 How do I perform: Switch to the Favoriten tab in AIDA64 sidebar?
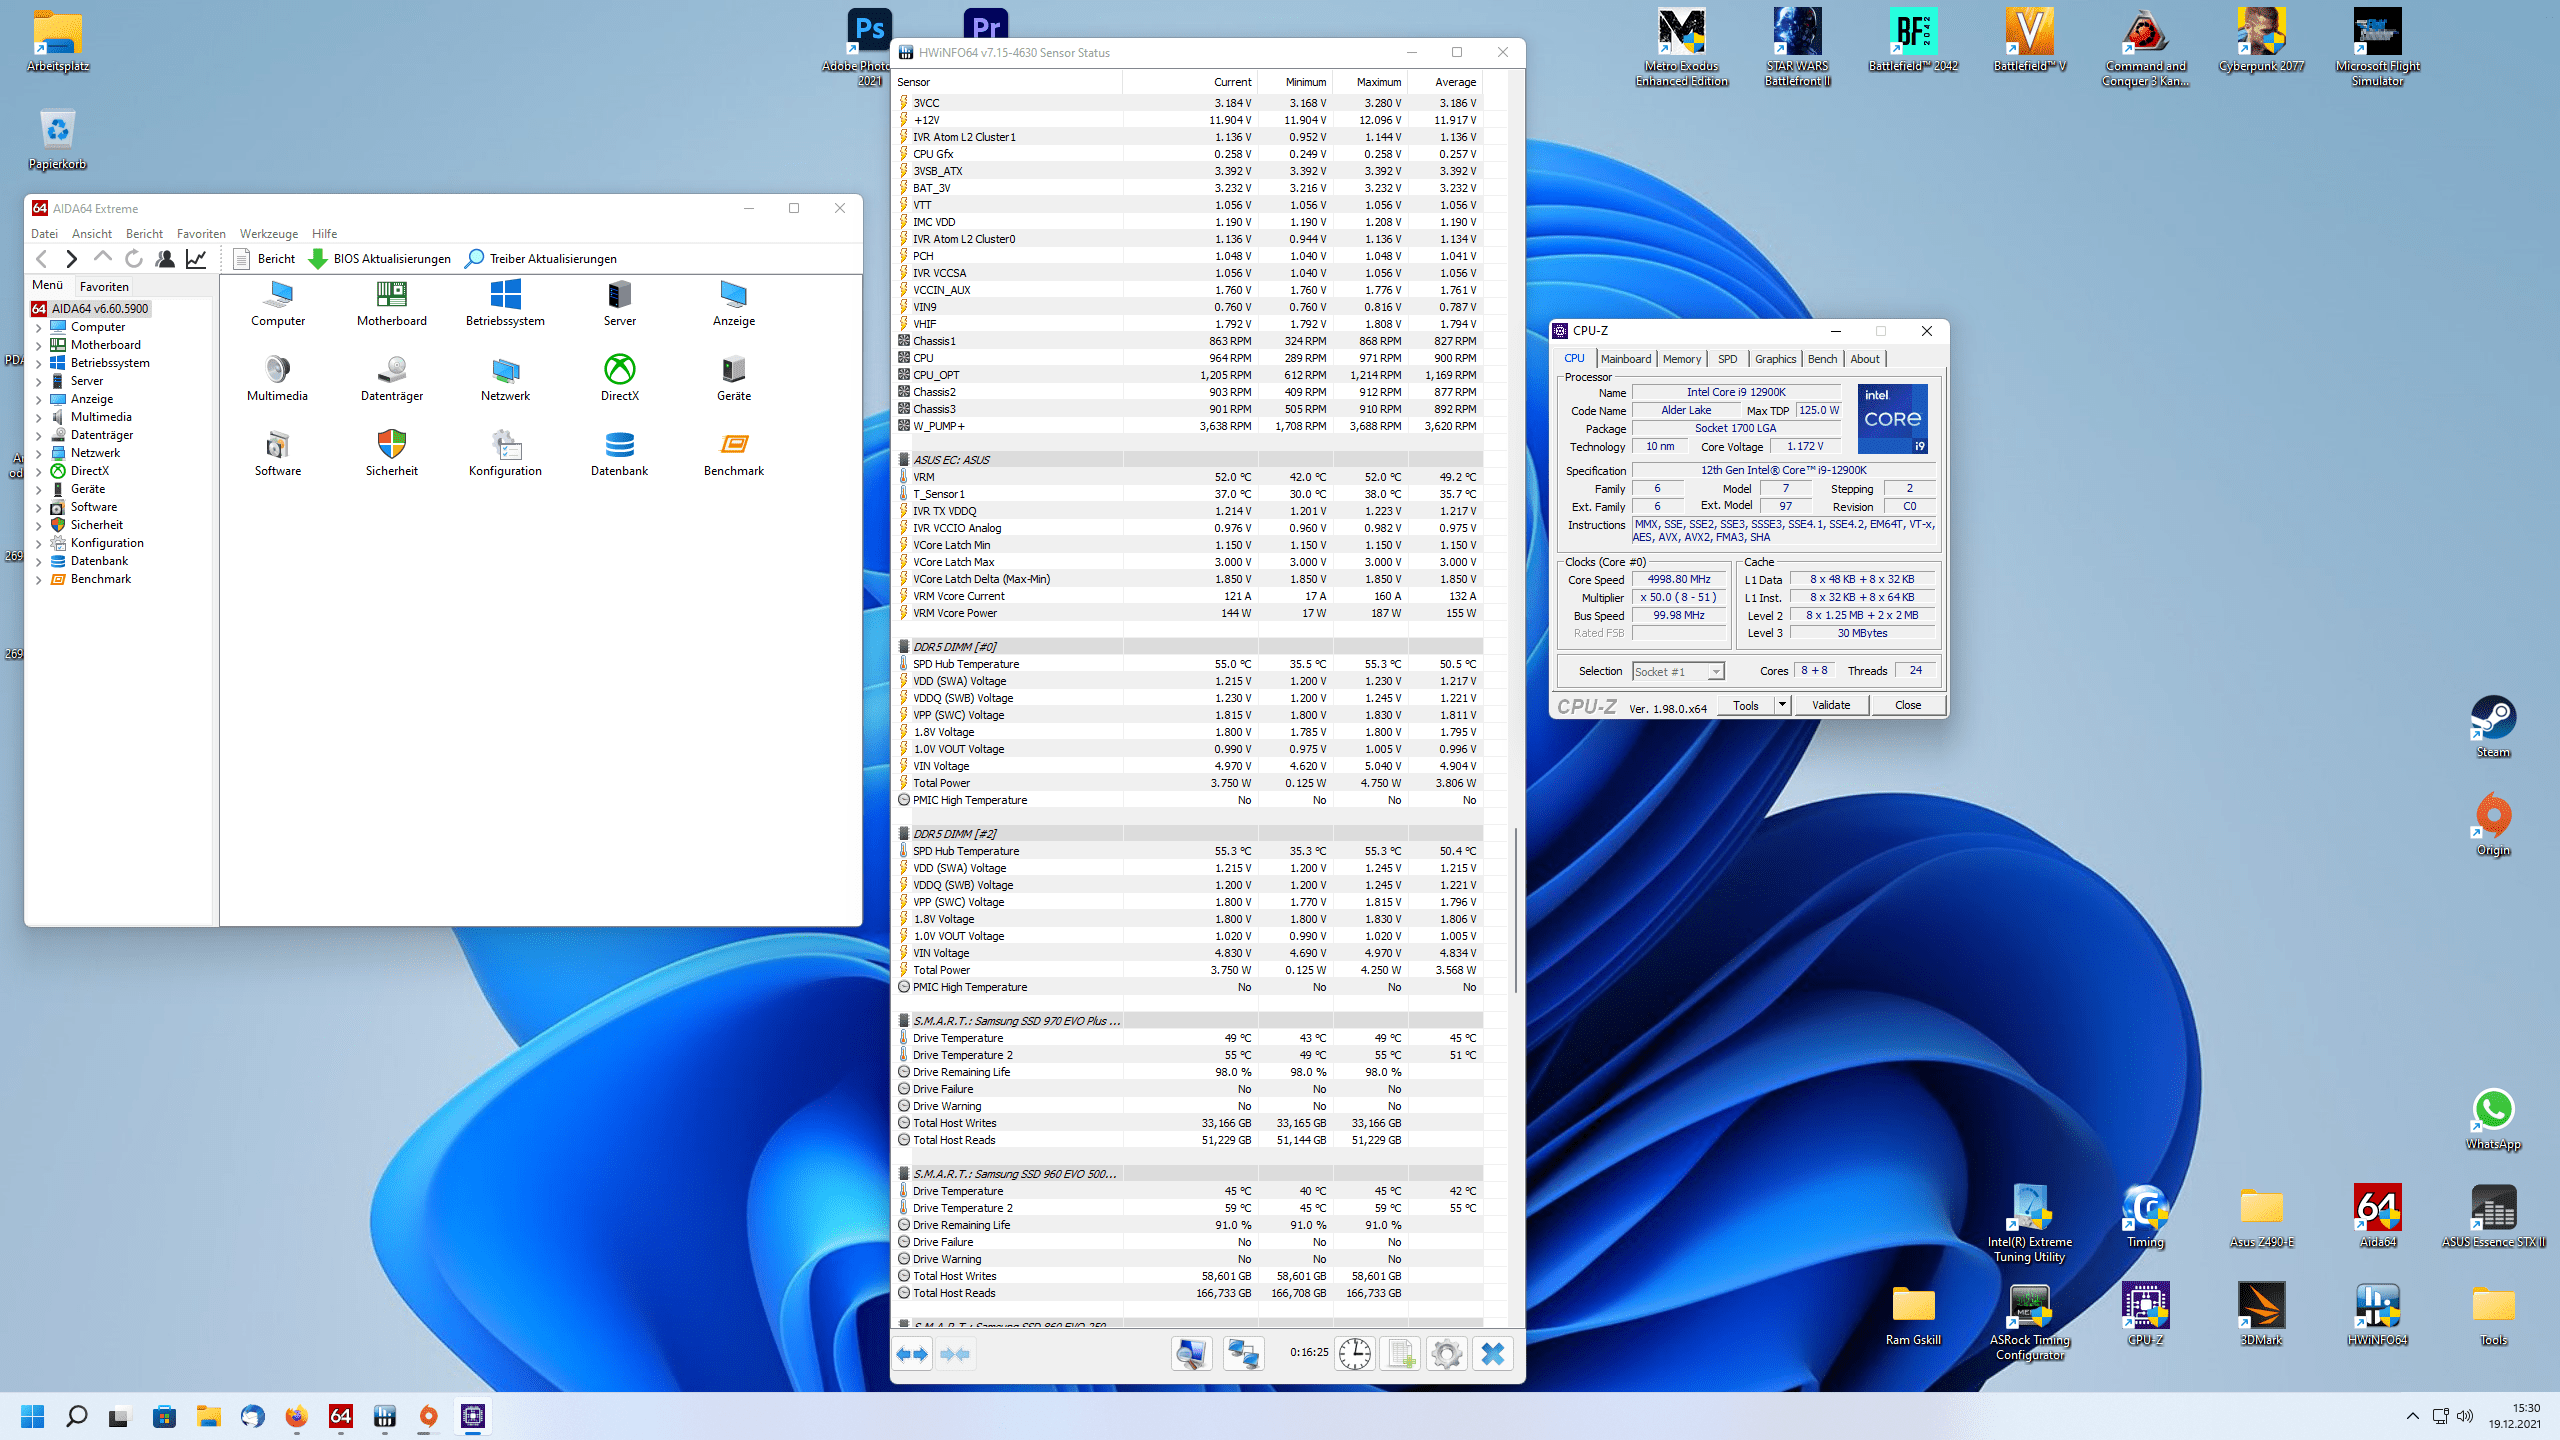pos(104,286)
